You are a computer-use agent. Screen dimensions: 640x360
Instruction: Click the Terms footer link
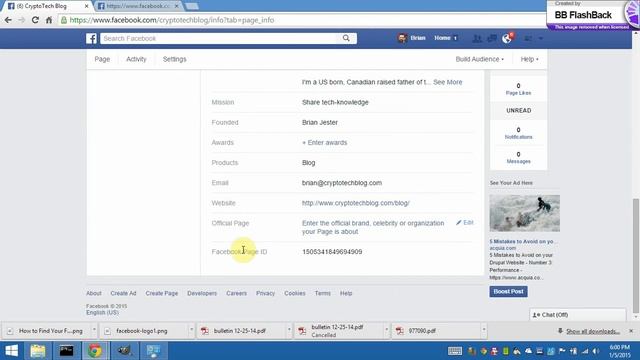coord(322,293)
